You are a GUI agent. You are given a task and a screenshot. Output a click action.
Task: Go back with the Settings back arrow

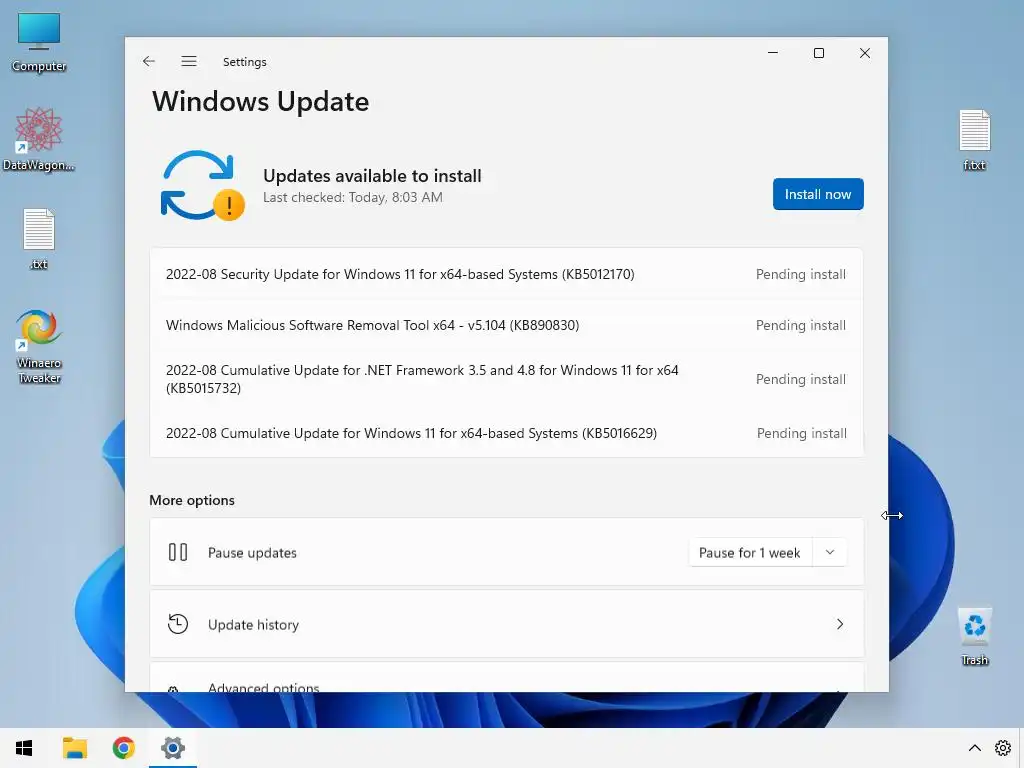[x=149, y=61]
